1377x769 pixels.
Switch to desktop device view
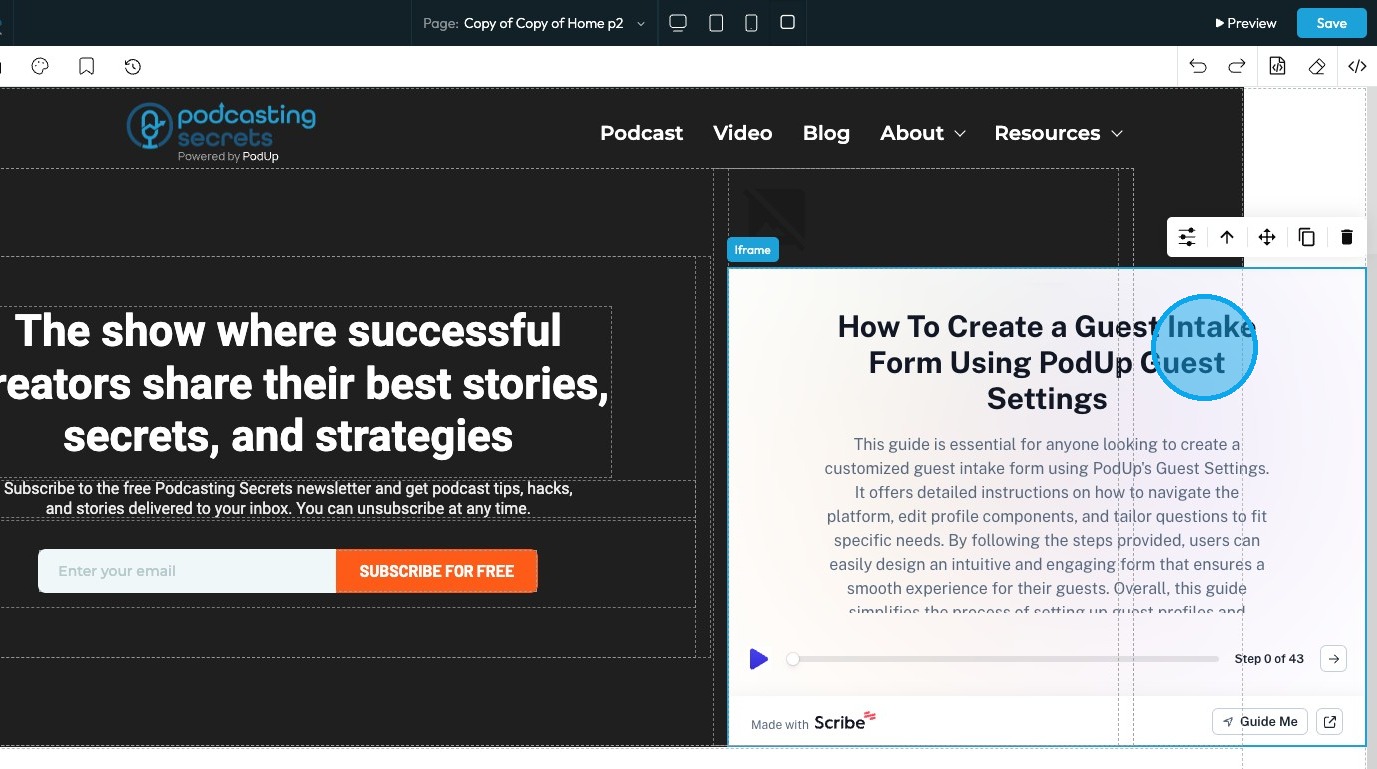678,23
